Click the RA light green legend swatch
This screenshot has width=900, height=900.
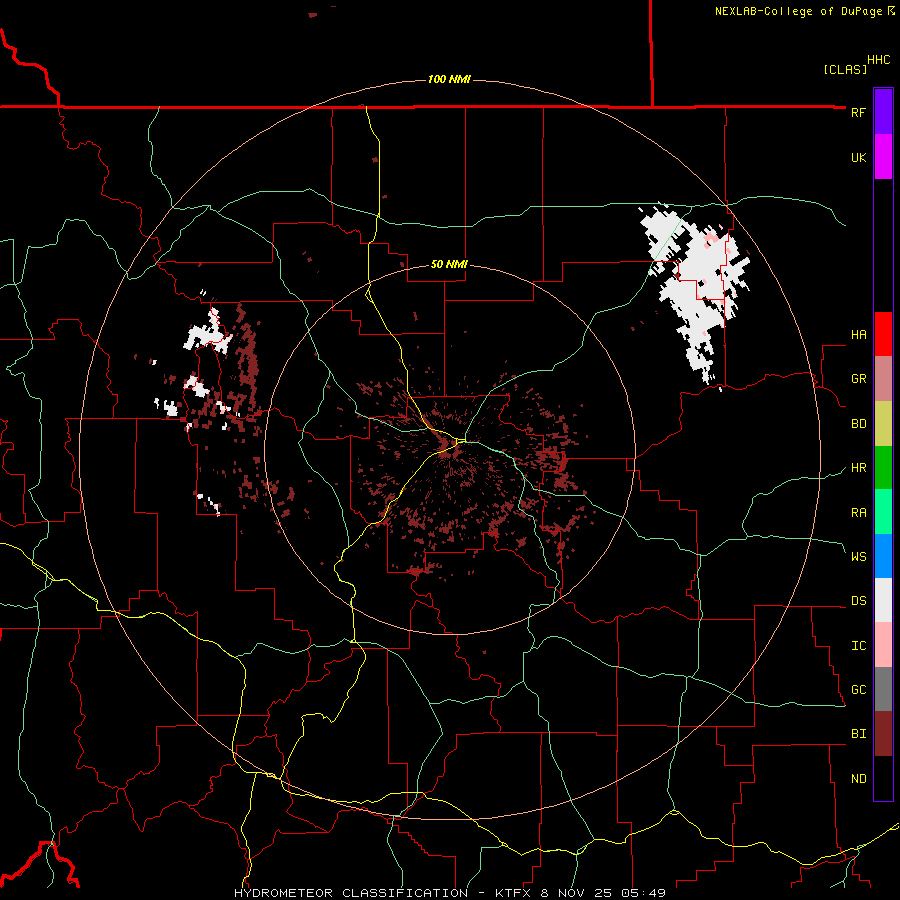click(883, 512)
